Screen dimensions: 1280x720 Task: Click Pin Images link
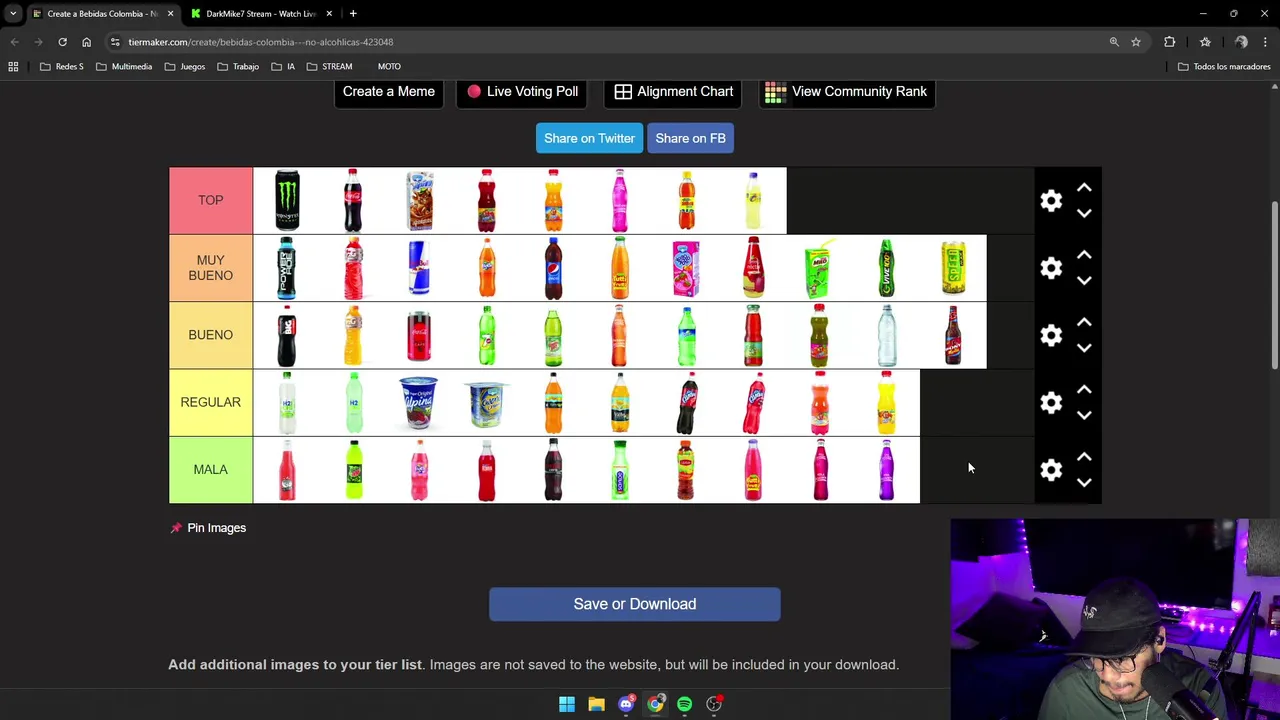[208, 528]
